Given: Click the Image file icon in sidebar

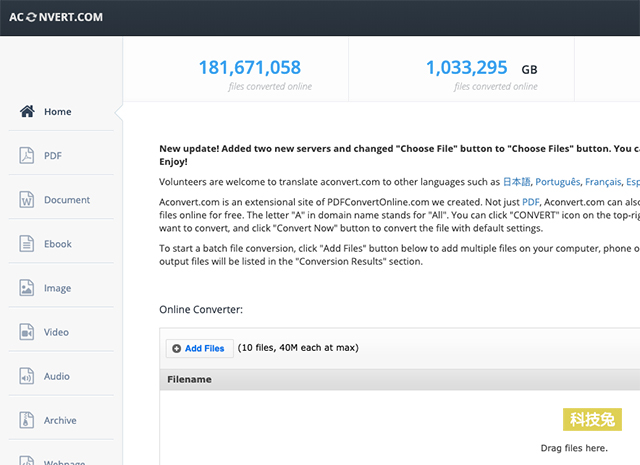Looking at the screenshot, I should point(27,287).
